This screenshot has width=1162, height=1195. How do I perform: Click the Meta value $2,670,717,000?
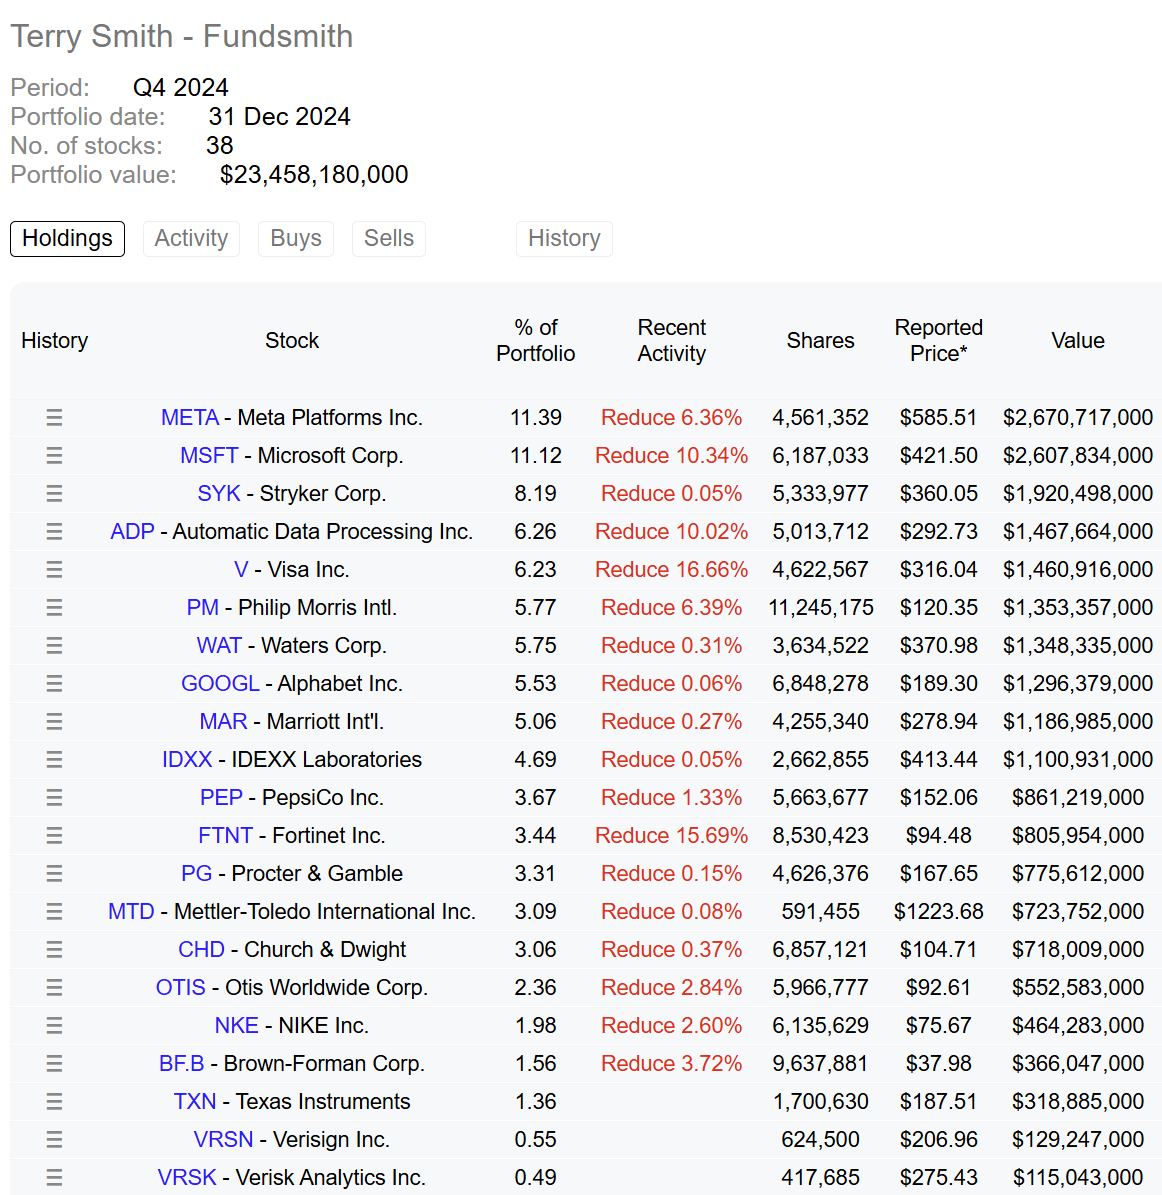[1078, 418]
